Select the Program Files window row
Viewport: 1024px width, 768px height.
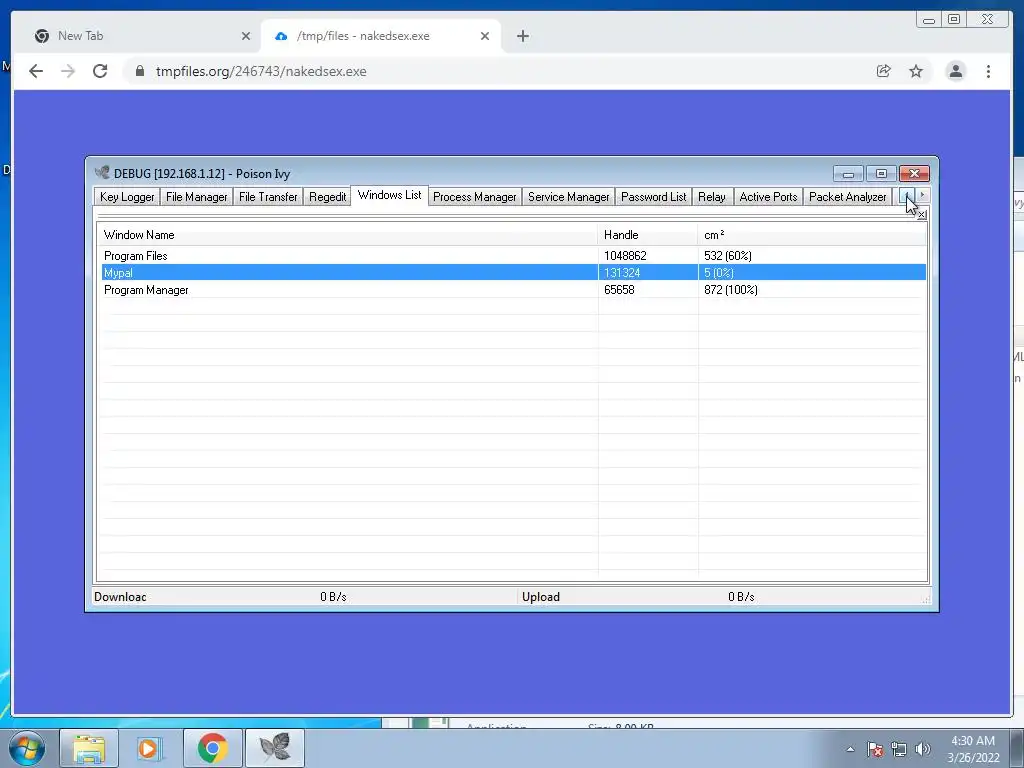513,255
